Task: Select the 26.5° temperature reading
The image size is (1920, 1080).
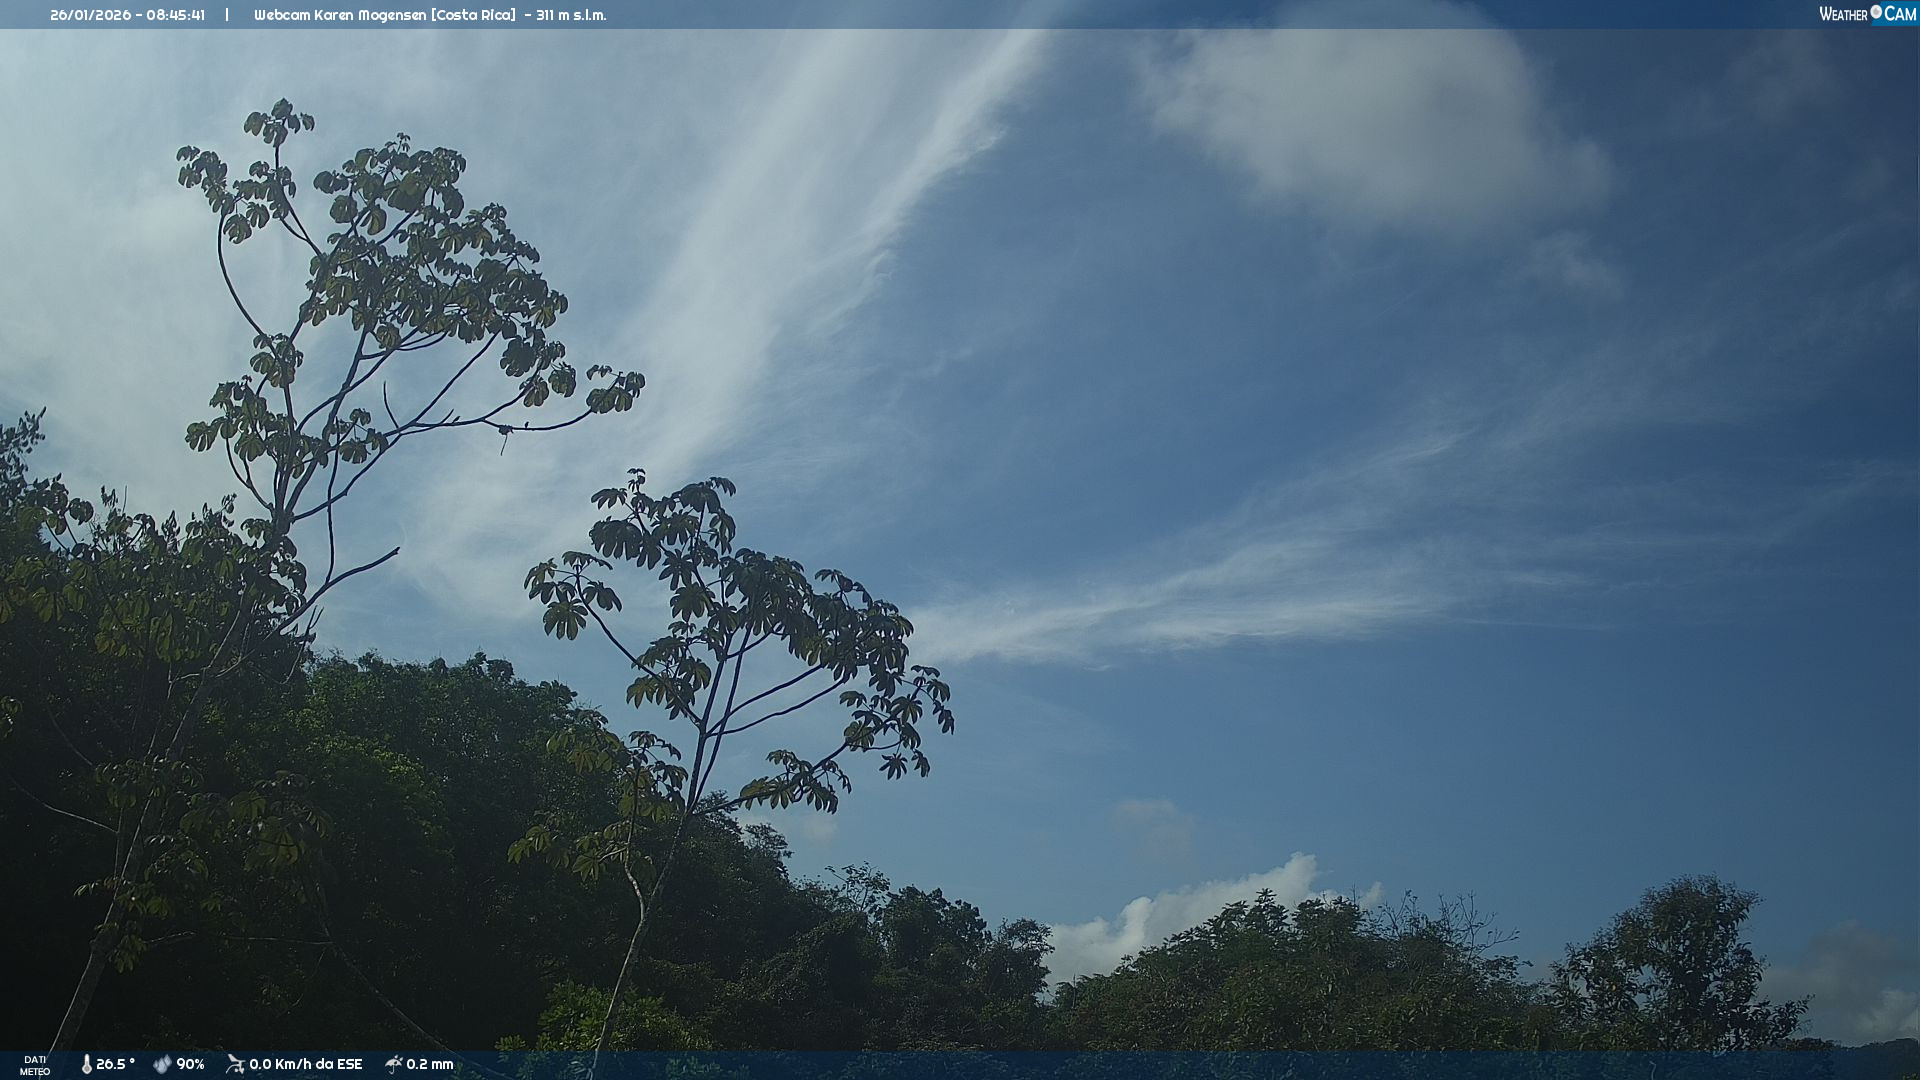Action: click(x=115, y=1064)
